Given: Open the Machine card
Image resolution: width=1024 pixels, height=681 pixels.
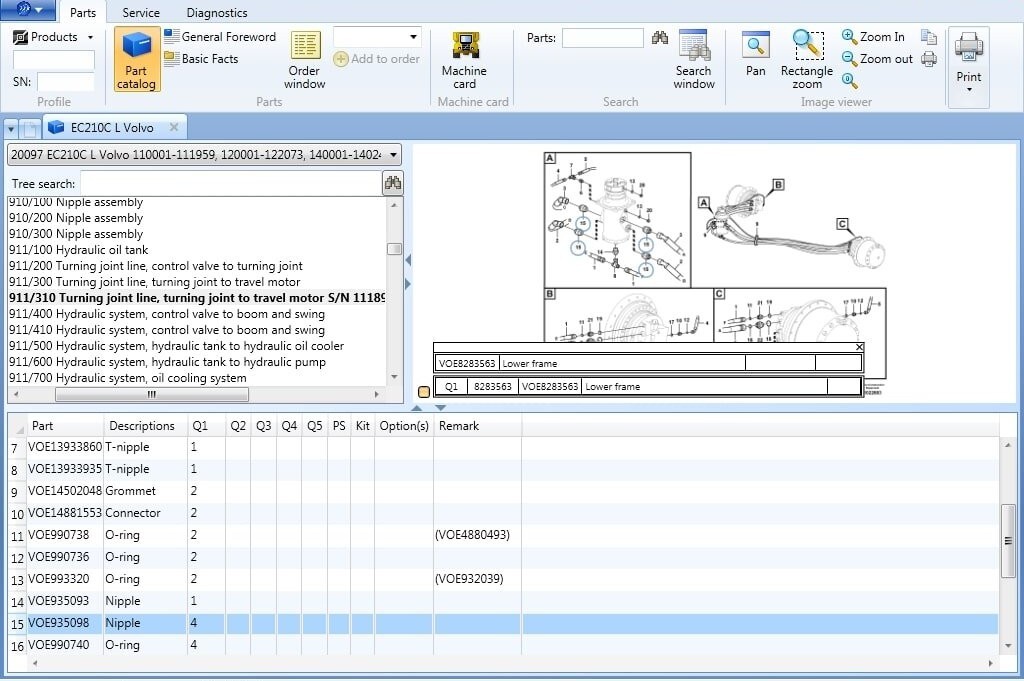Looking at the screenshot, I should pos(464,59).
